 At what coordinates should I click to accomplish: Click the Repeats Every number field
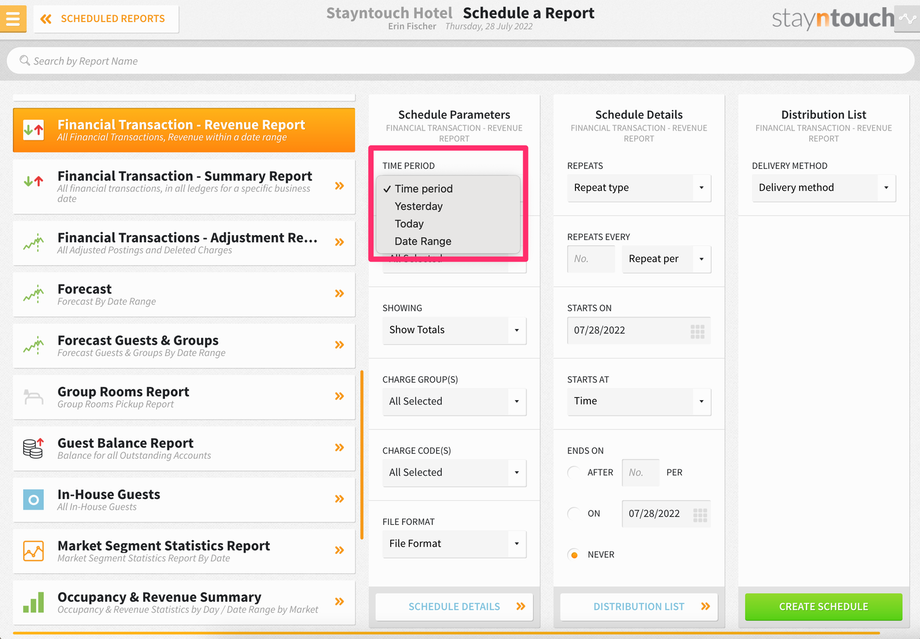tap(591, 259)
